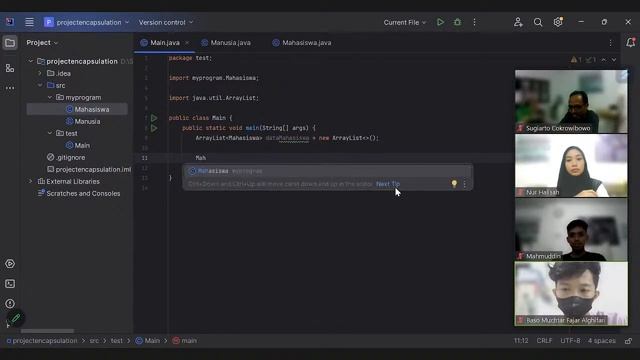640x360 pixels.
Task: Click src in the breadcrumb bar
Action: coord(94,340)
